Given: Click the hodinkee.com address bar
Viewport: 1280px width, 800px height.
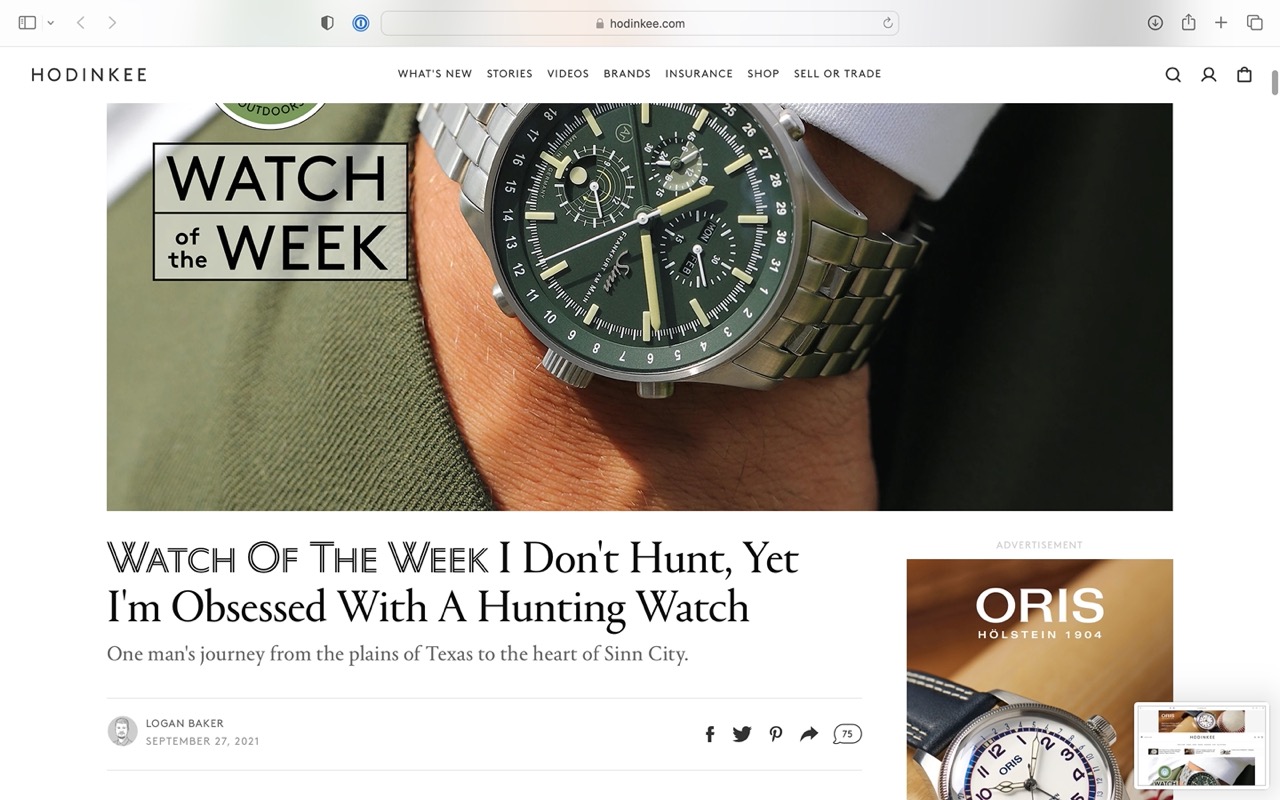Looking at the screenshot, I should click(x=640, y=23).
